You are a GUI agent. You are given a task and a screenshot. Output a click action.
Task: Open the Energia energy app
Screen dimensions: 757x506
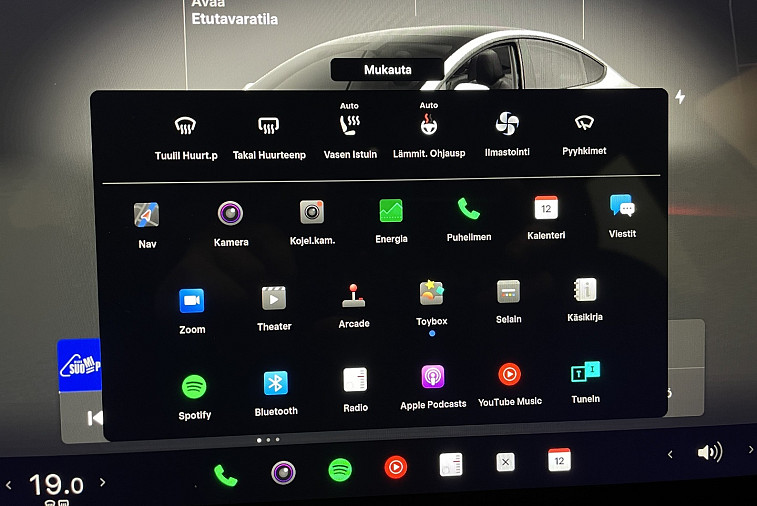pyautogui.click(x=391, y=211)
